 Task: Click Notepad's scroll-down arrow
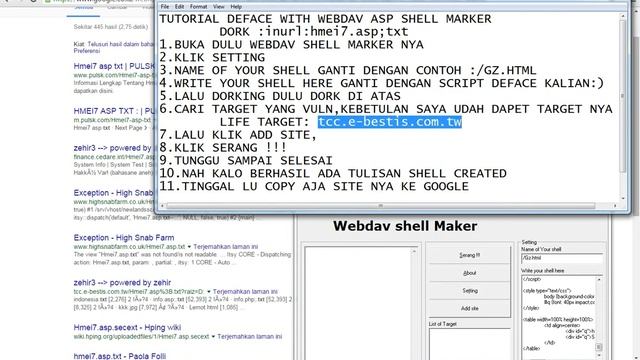click(x=622, y=198)
